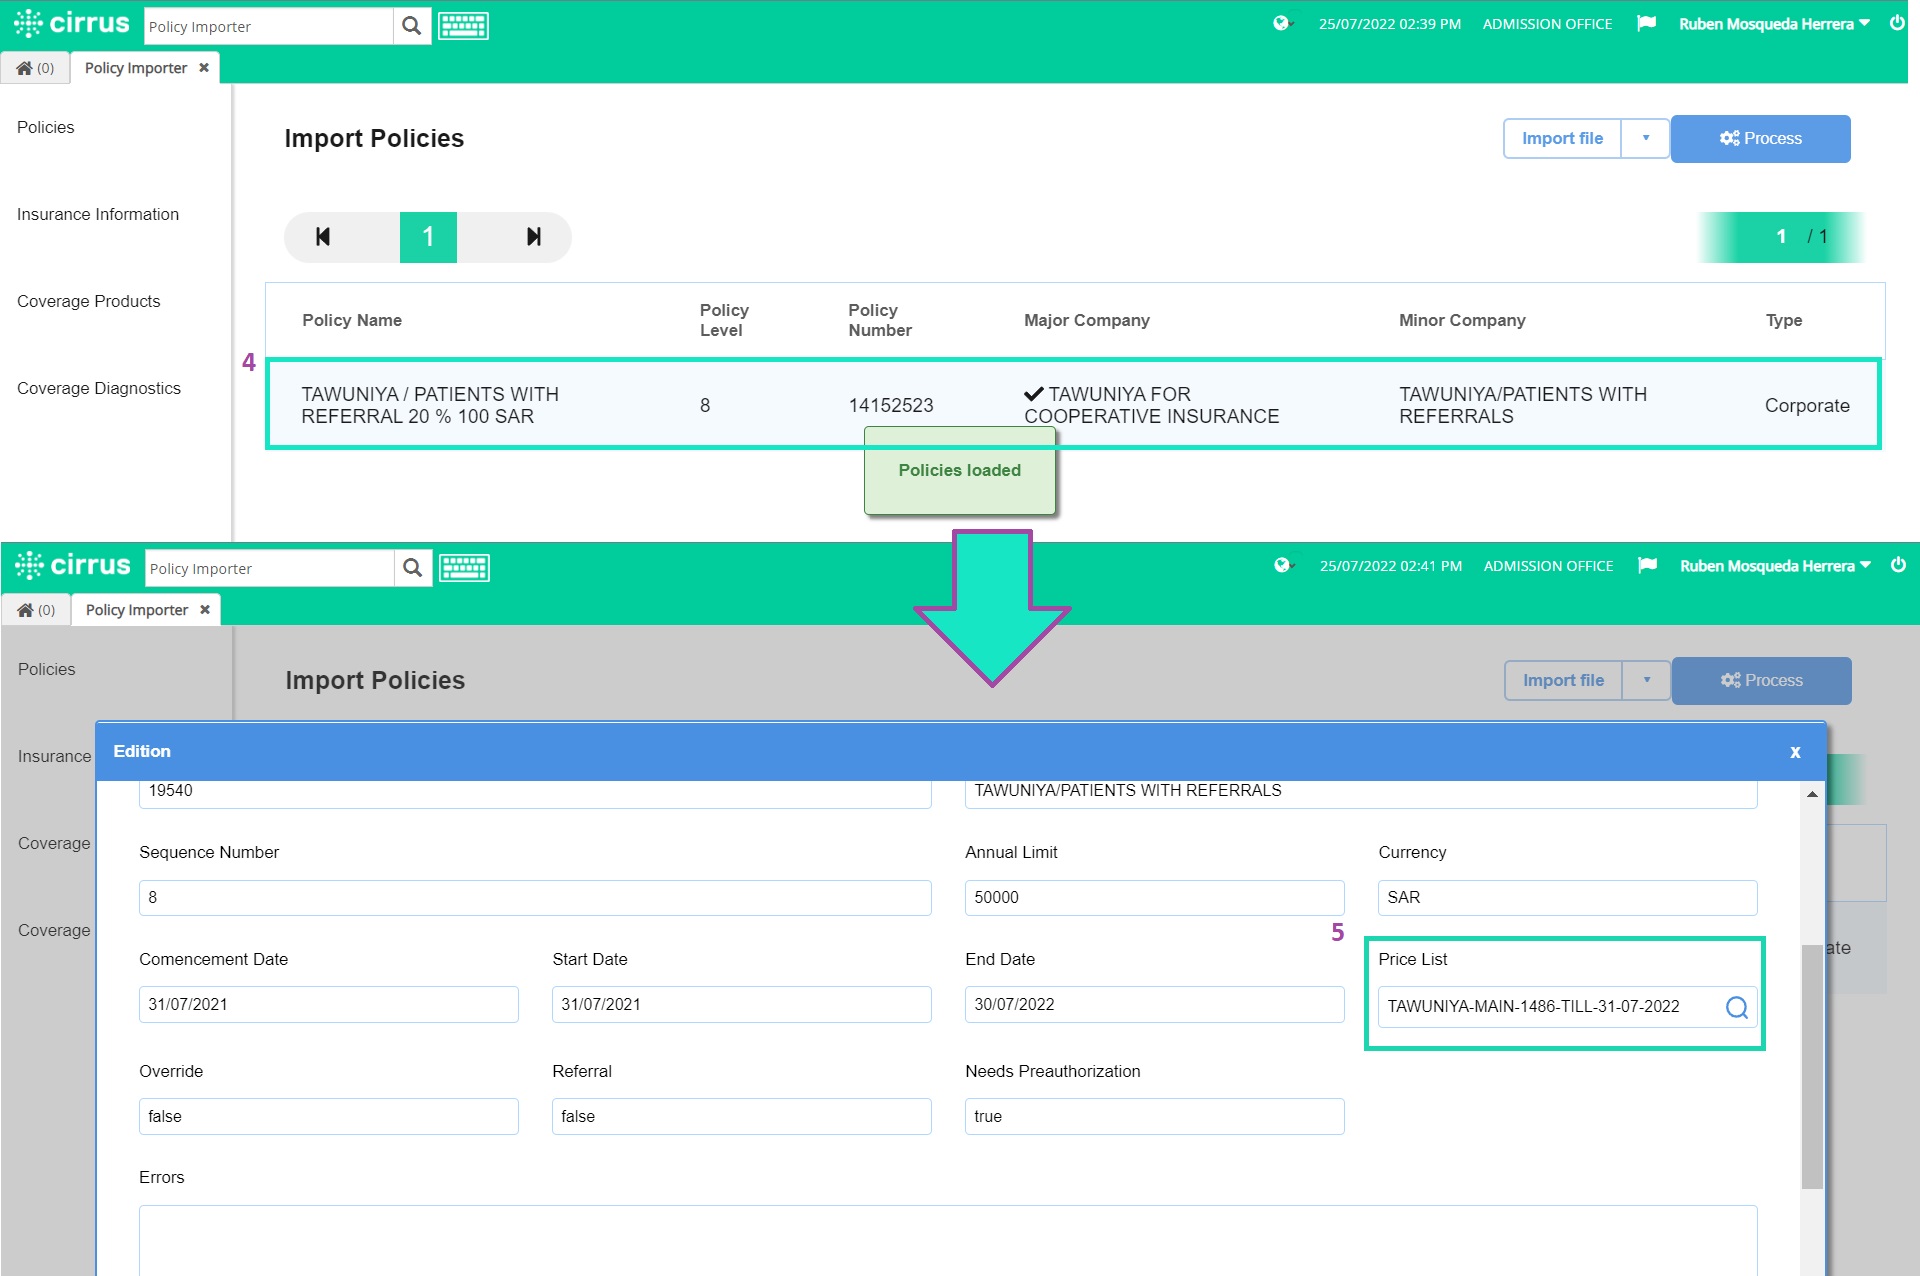Screen dimensions: 1920x1276
Task: Open the Home (0) tab in the 02:41 PM window
Action: [x=37, y=610]
